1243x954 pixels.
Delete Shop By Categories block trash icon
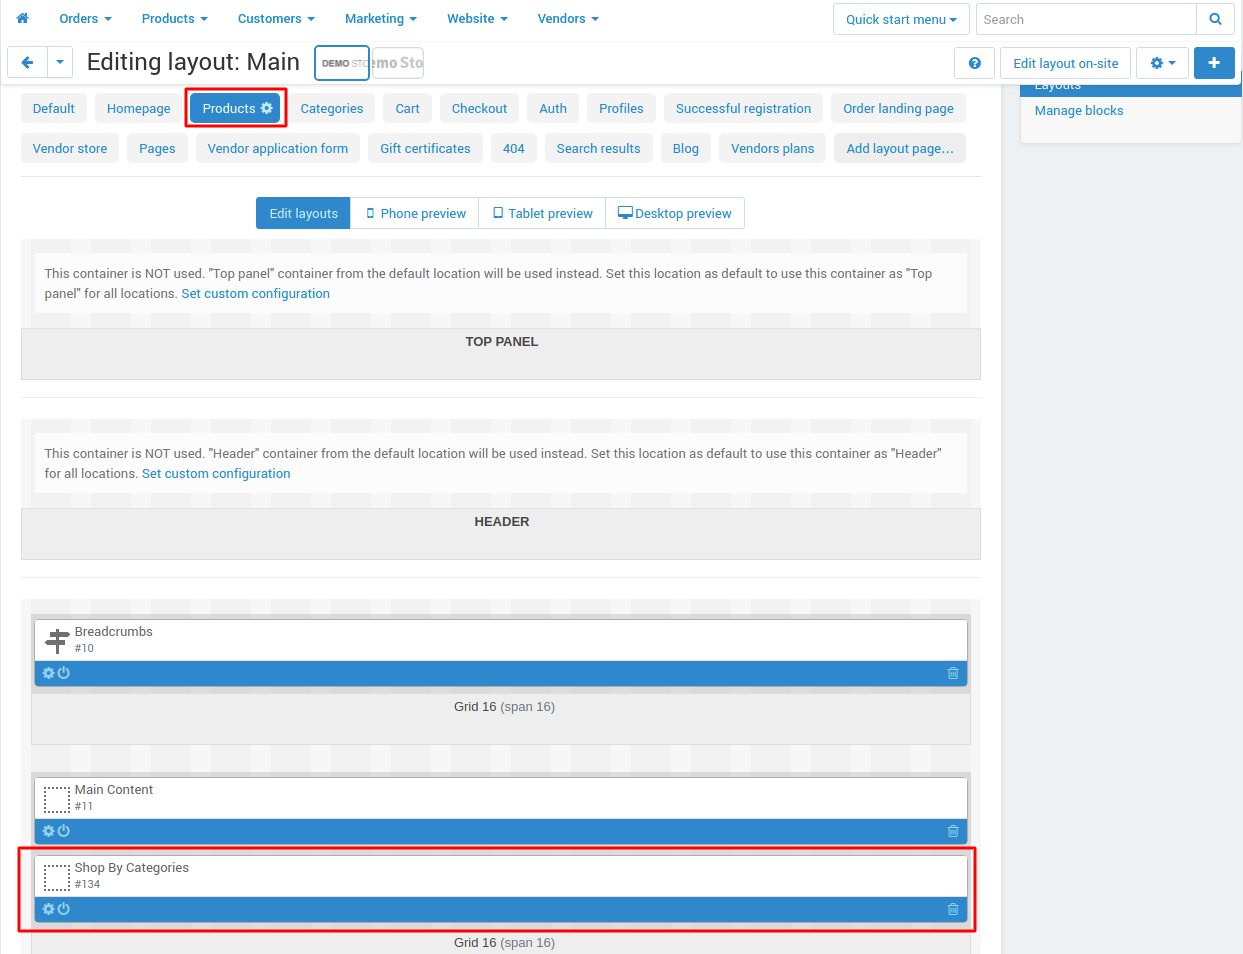pyautogui.click(x=953, y=909)
